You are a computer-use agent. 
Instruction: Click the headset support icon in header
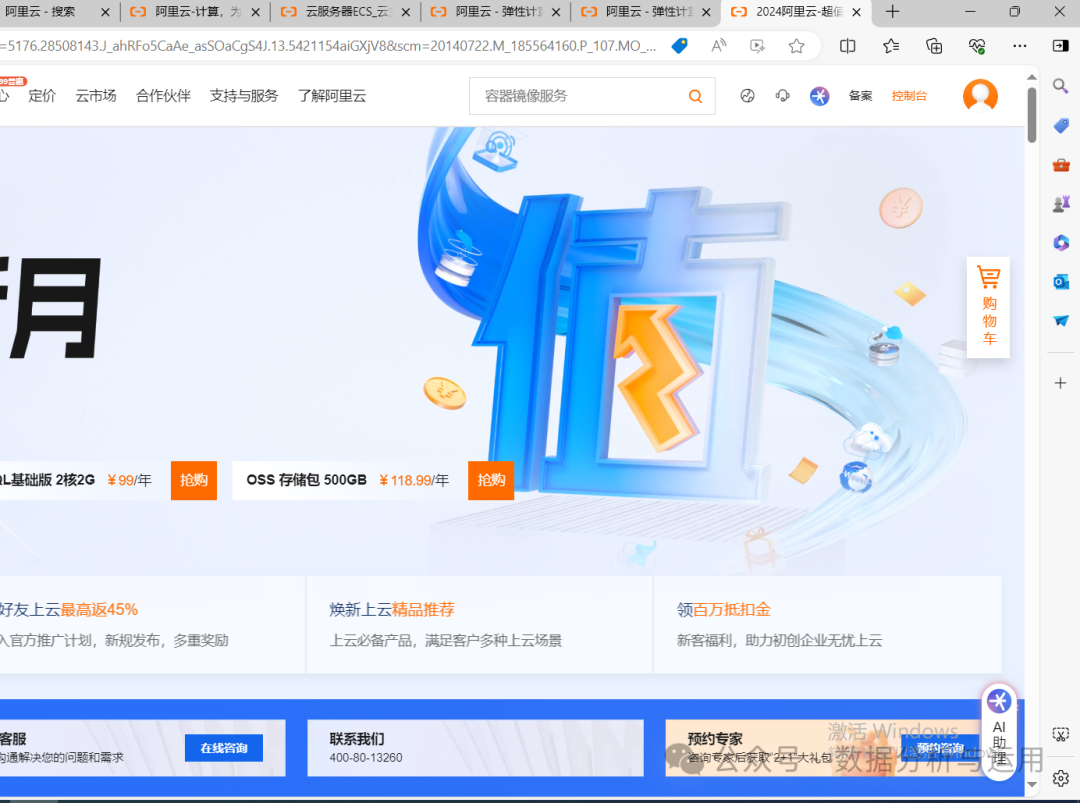782,96
